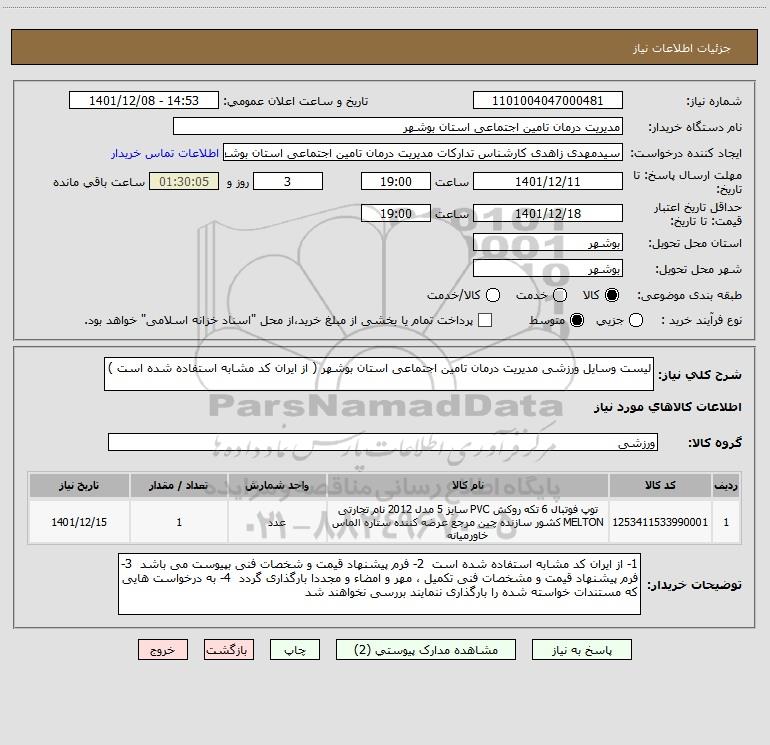Click the price validity date 1401/12/18
This screenshot has width=770, height=745.
click(548, 213)
